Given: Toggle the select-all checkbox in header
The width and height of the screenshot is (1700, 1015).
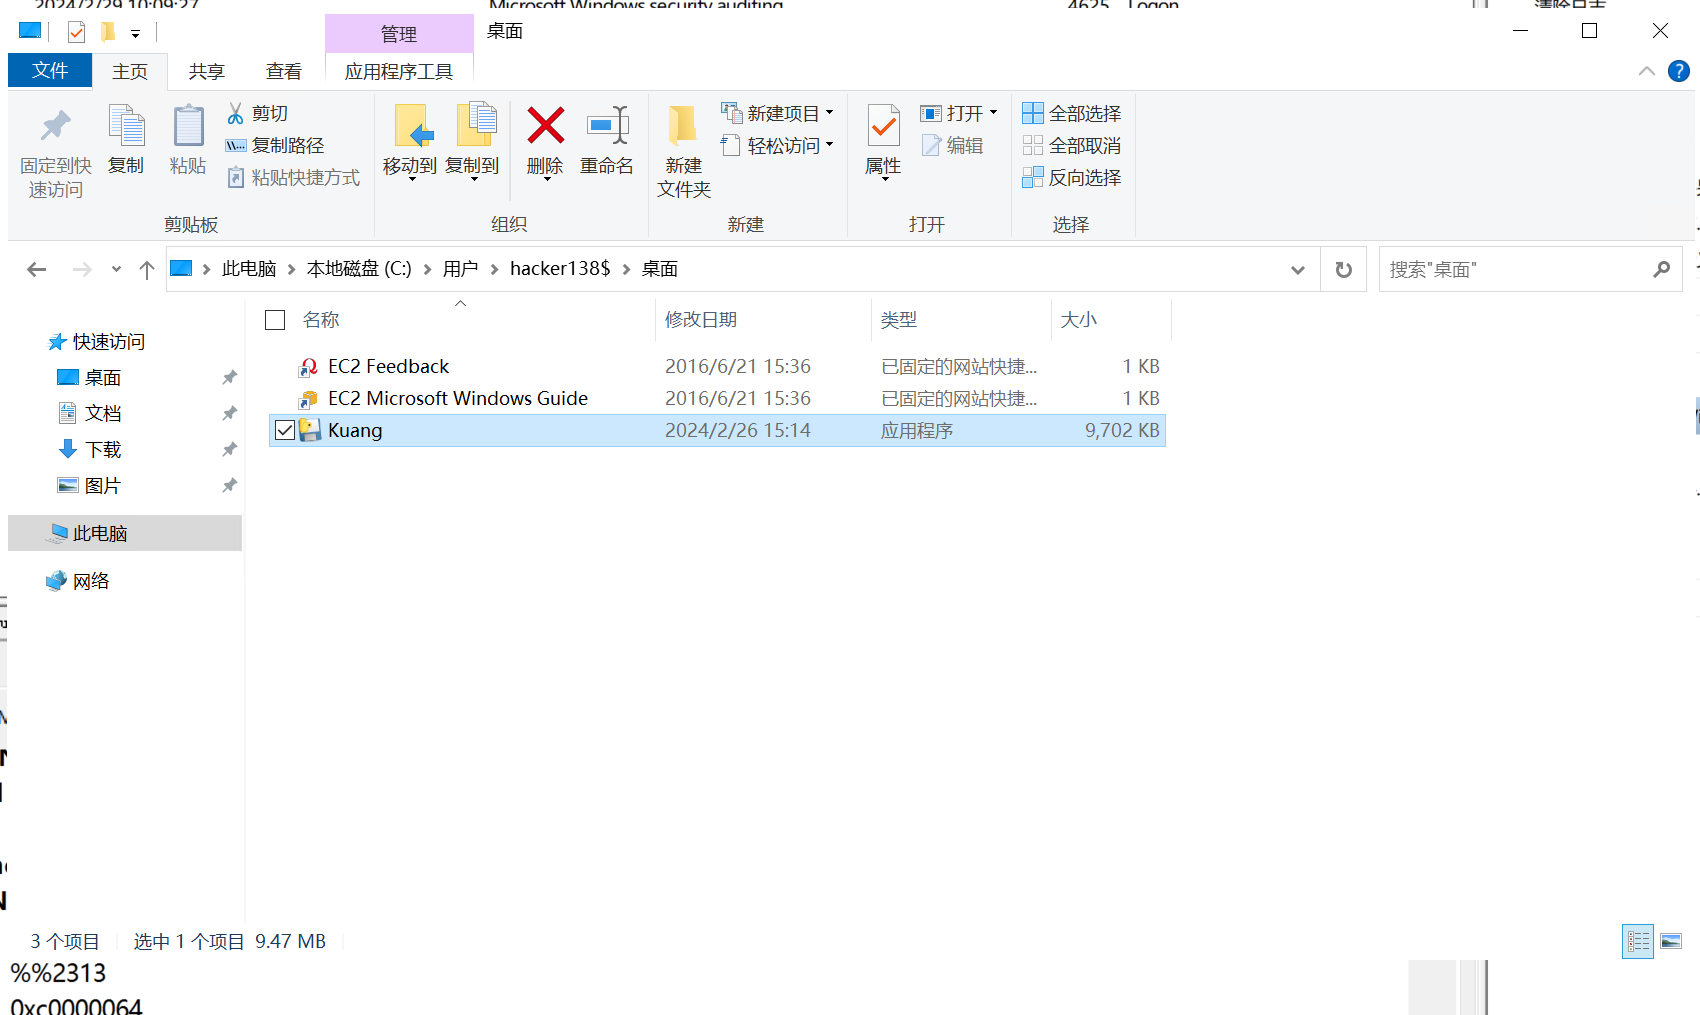Looking at the screenshot, I should pos(275,320).
